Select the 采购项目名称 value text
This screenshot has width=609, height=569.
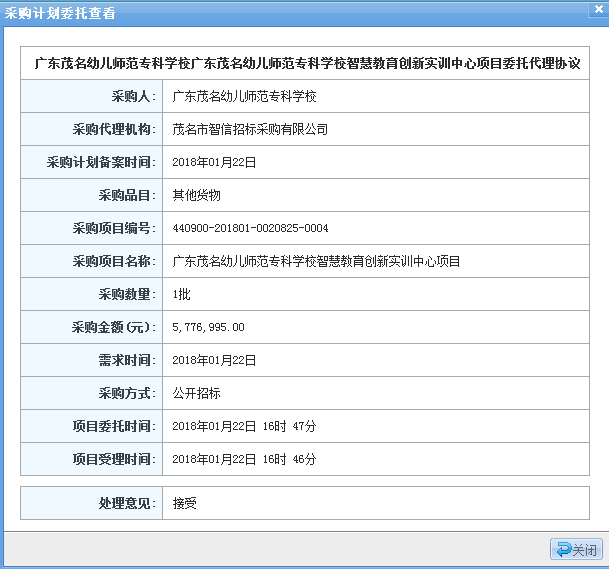316,261
